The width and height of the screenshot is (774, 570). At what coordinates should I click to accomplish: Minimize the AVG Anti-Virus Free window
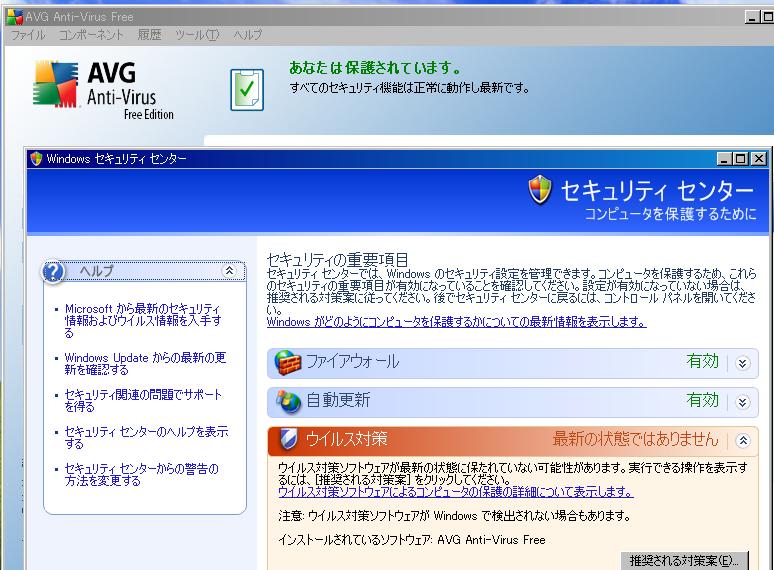[752, 17]
